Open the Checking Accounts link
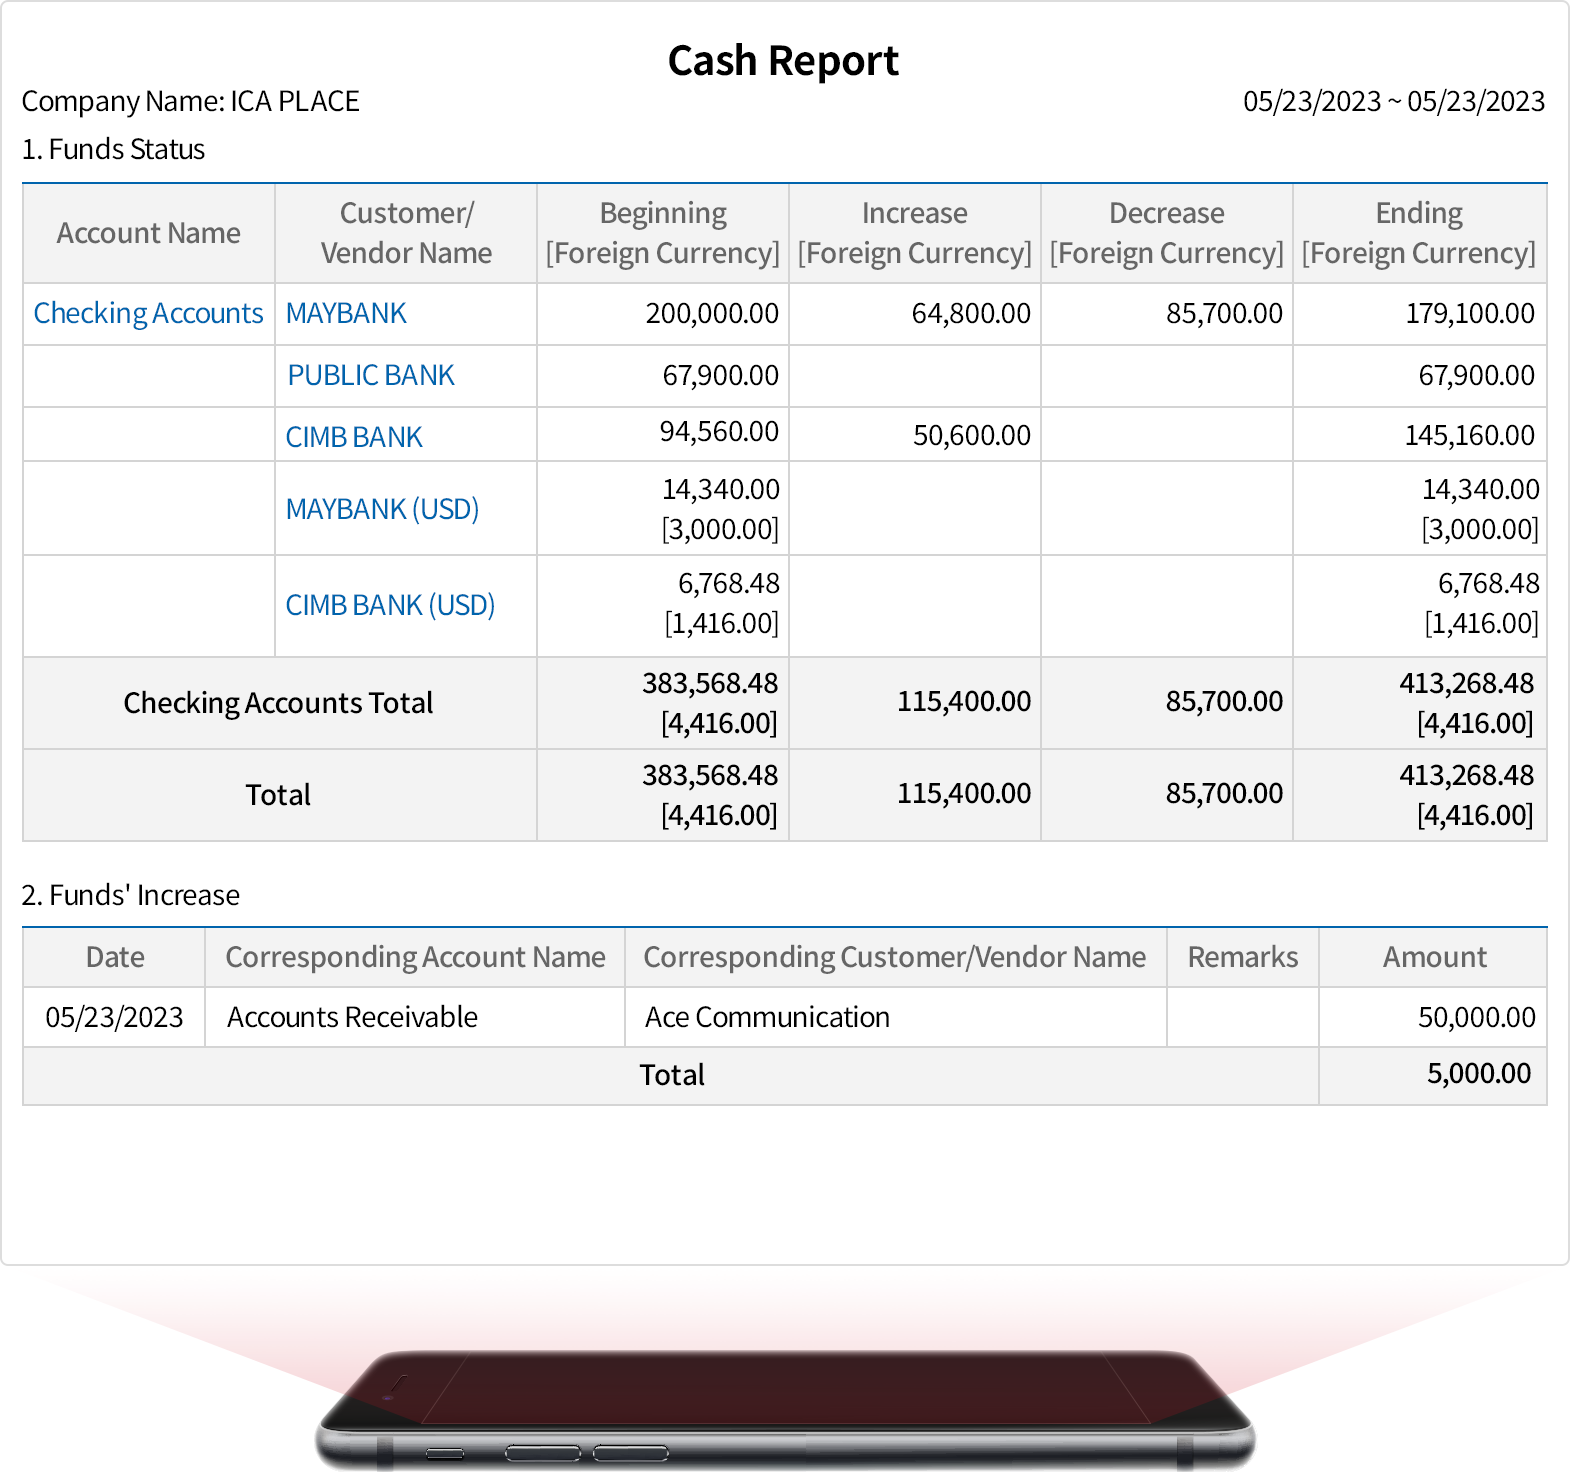Viewport: 1570px width, 1472px height. [x=148, y=313]
